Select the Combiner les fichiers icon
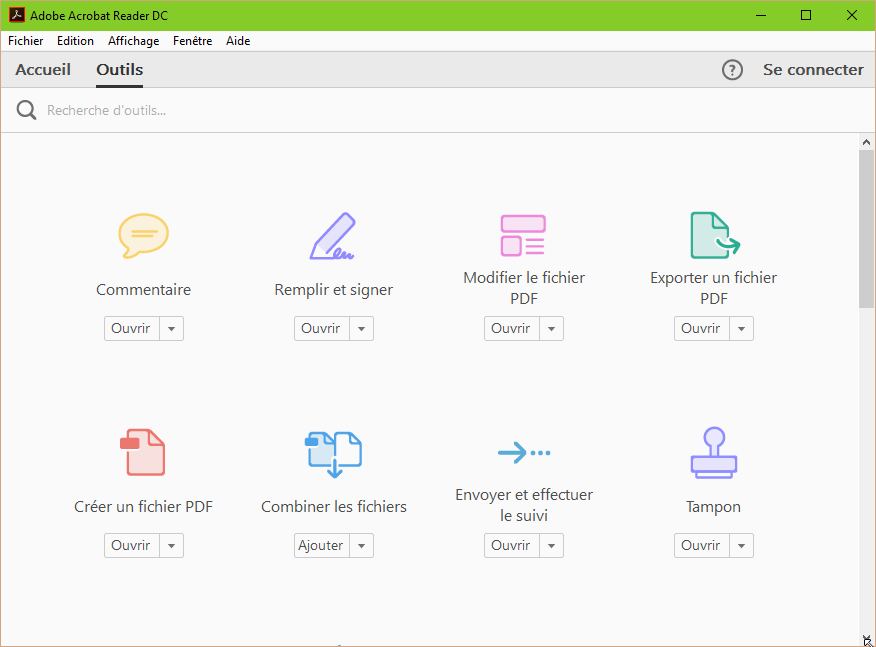 (333, 452)
